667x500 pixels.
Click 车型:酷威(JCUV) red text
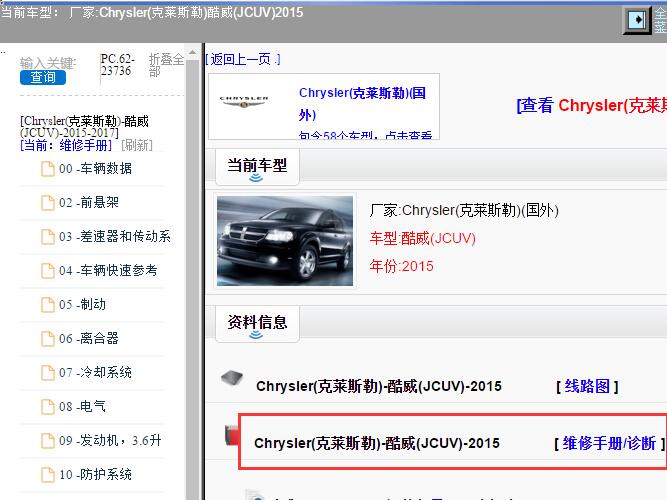click(422, 238)
